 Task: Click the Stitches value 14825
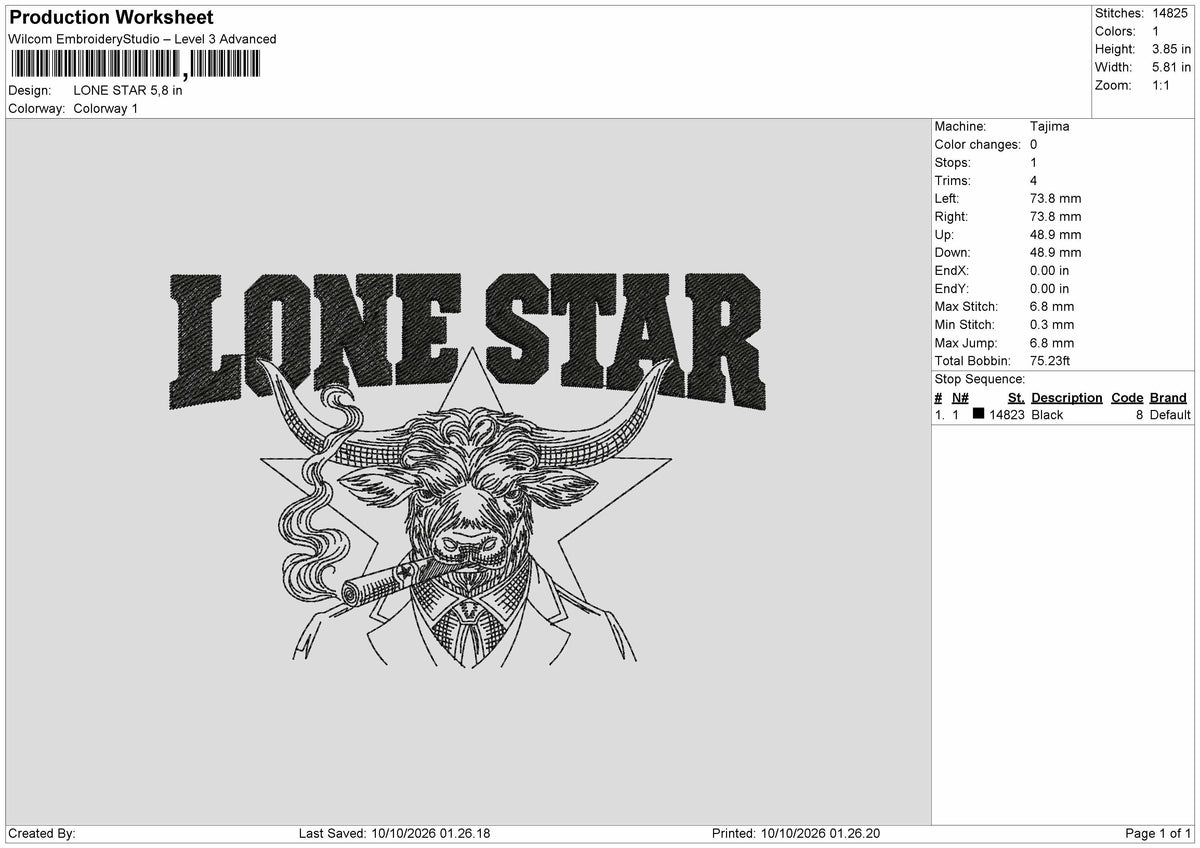1172,13
